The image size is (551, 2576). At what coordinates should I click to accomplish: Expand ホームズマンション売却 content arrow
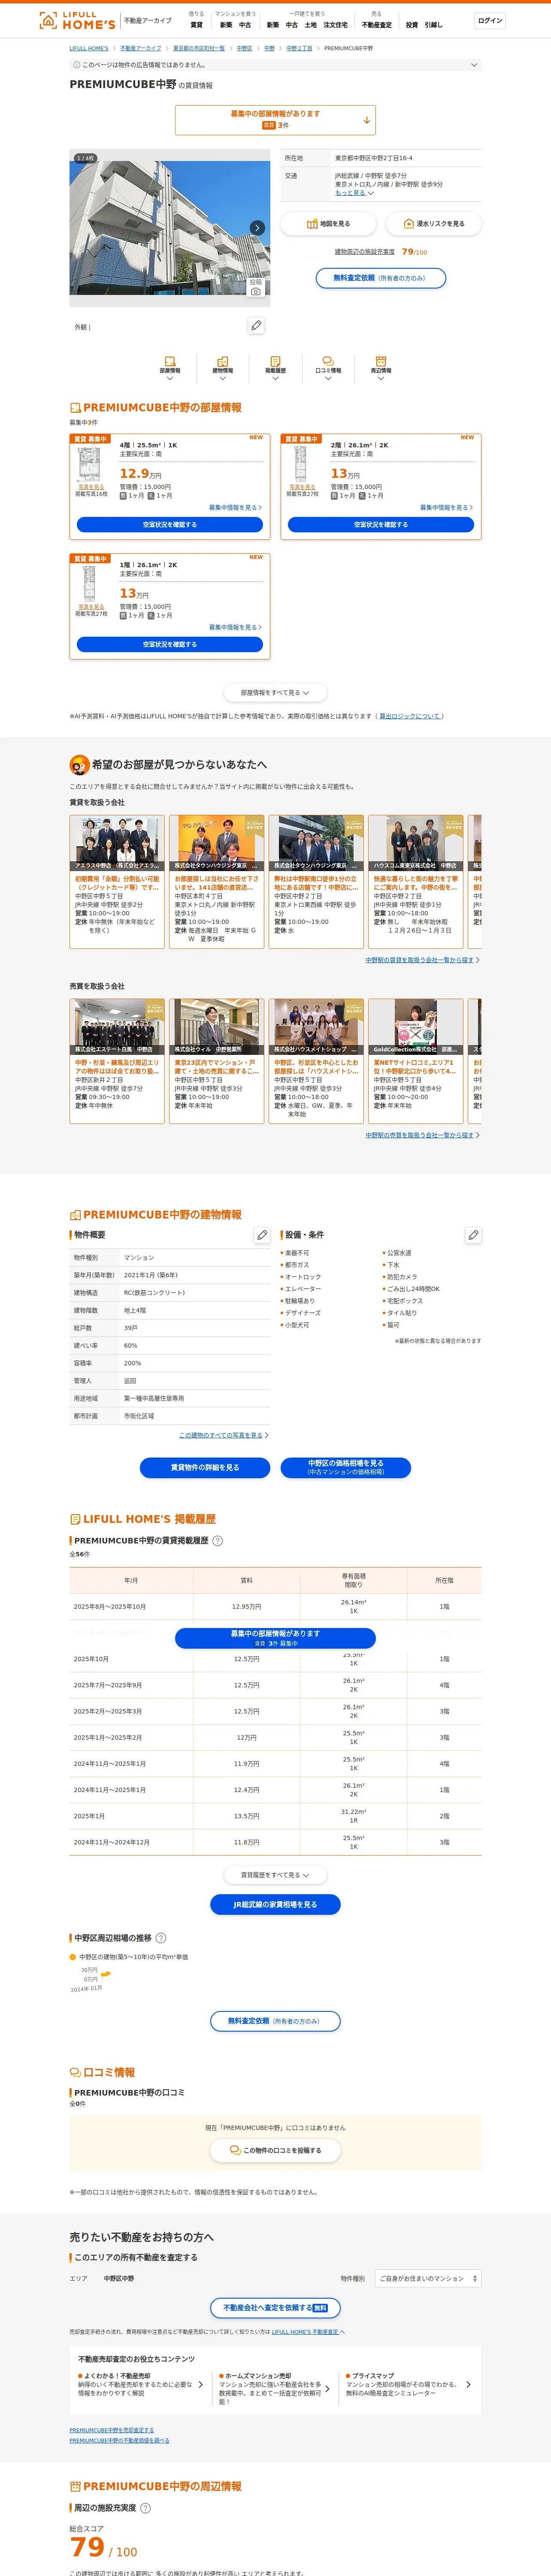(x=327, y=2389)
